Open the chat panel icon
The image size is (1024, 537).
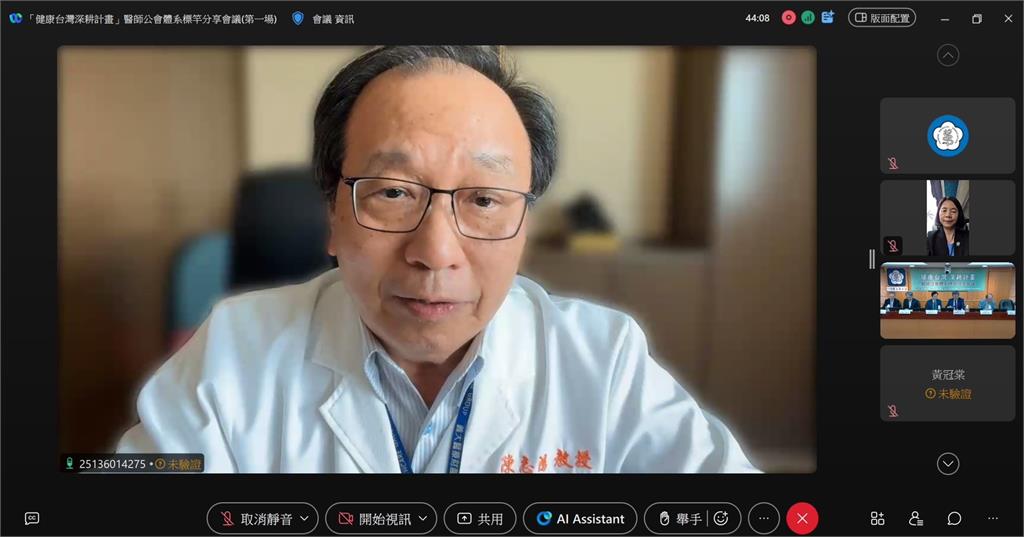click(954, 519)
